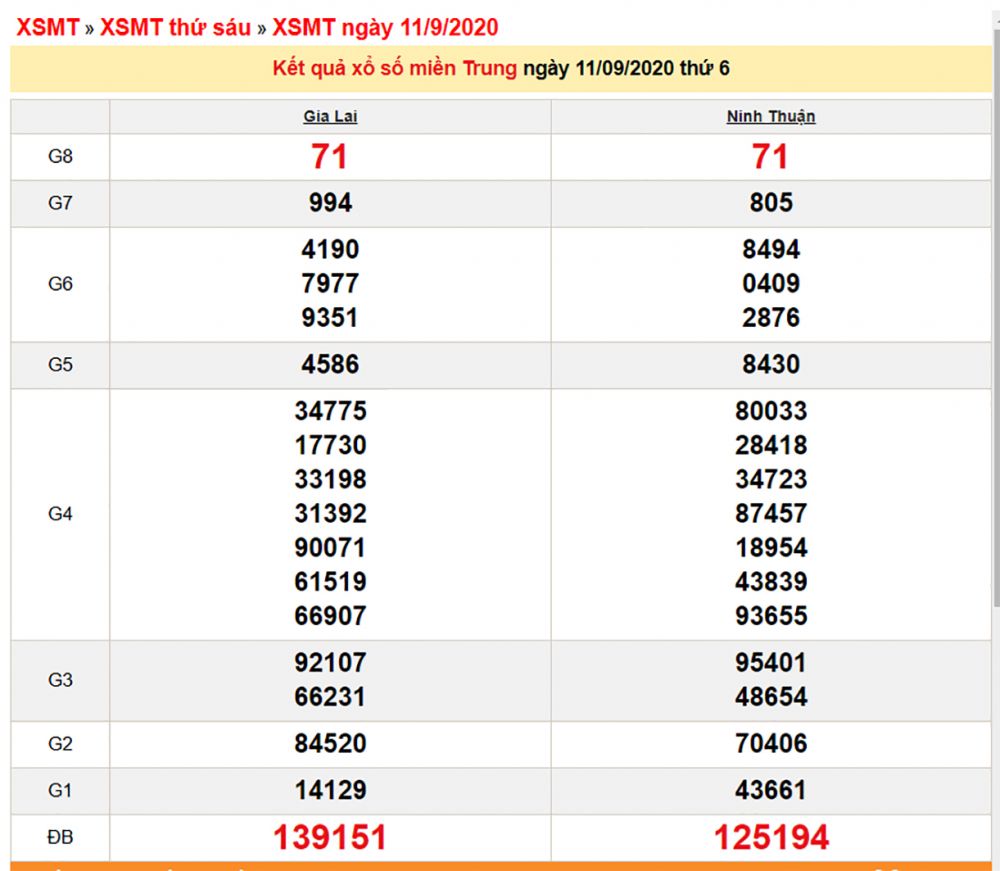Click the G8 result 71 under Ninh Thuận
This screenshot has height=871, width=1000.
pos(770,157)
